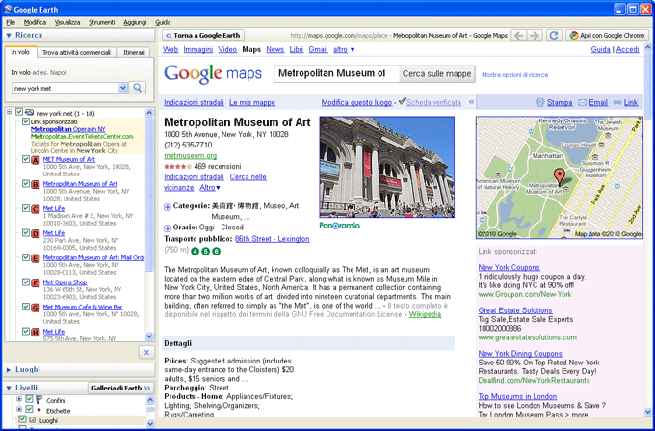Image resolution: width=655 pixels, height=431 pixels.
Task: Click Cerca sulle mappe button
Action: click(437, 74)
